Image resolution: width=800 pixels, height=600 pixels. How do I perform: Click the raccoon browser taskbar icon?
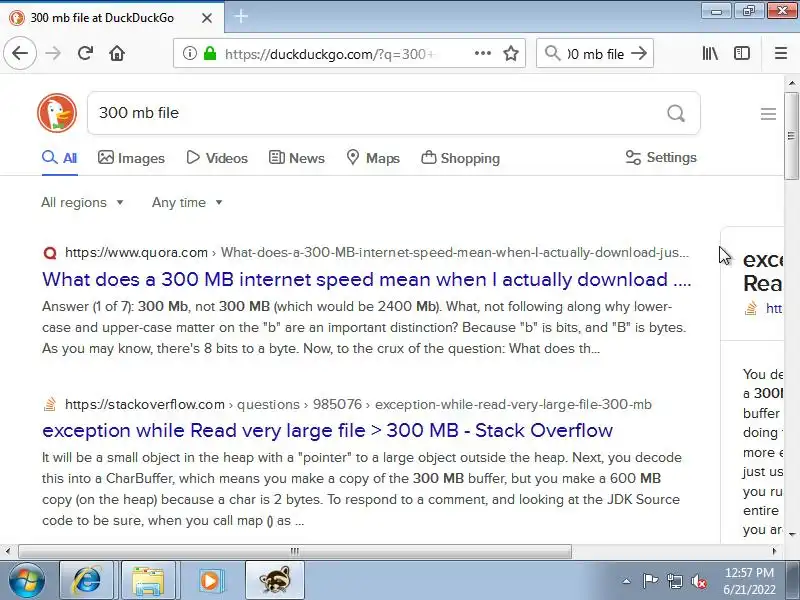(275, 581)
